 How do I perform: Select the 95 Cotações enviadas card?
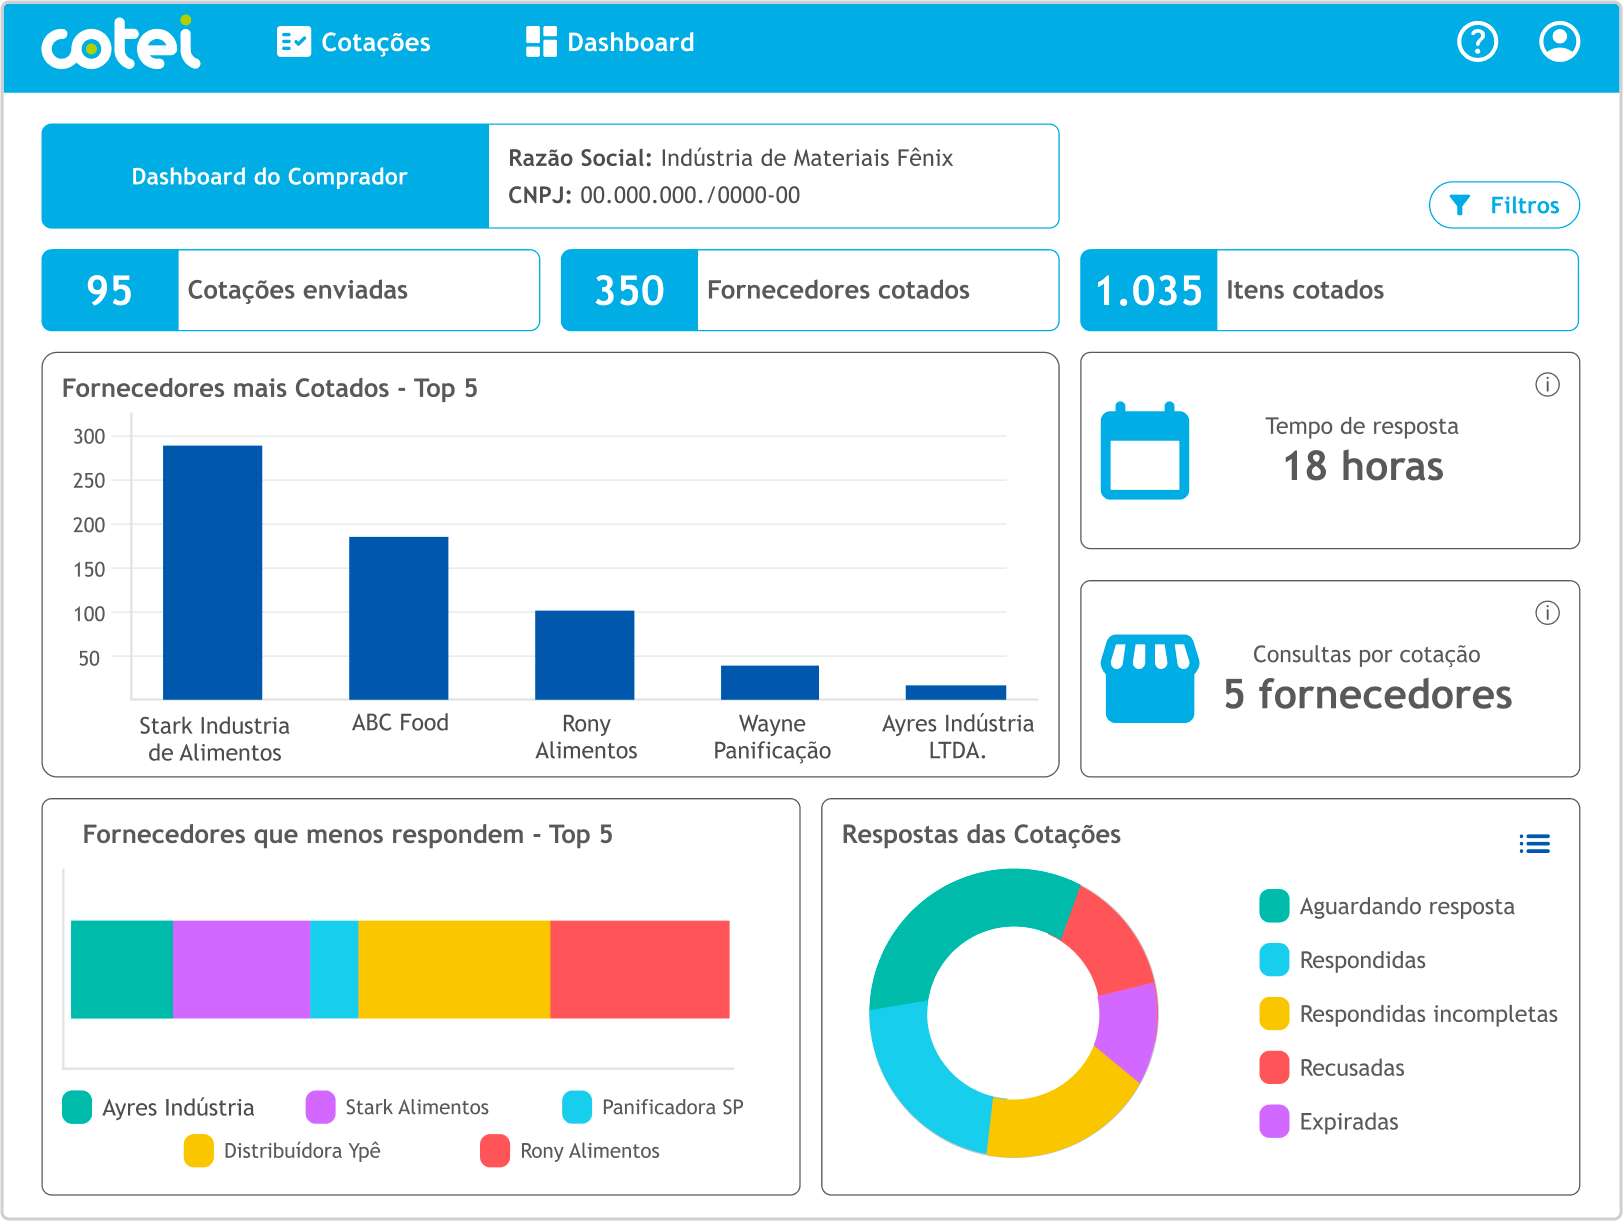pos(290,290)
